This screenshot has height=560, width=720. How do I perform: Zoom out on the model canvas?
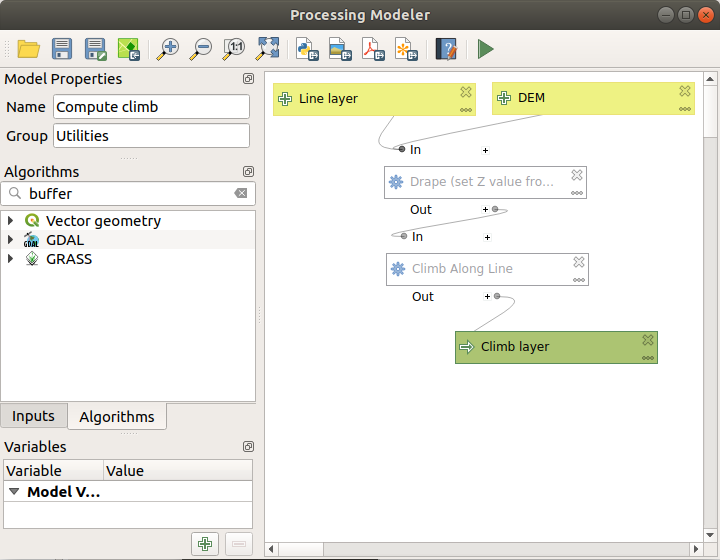[201, 48]
